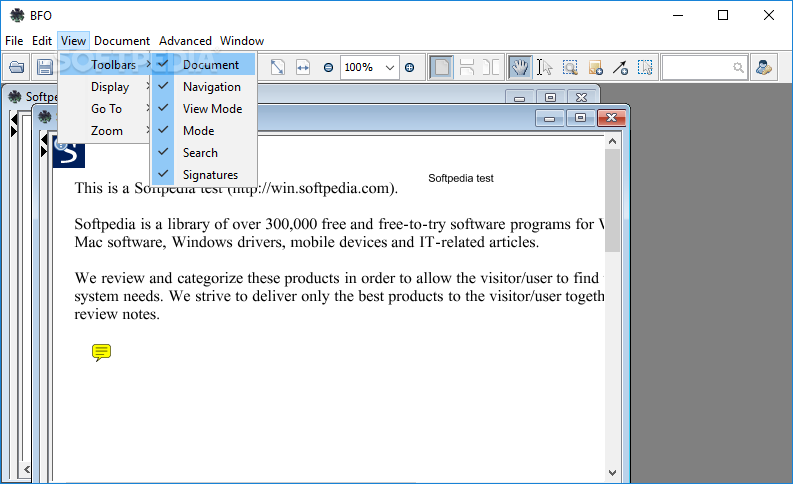Minimize the front document window
The width and height of the screenshot is (793, 484).
point(550,118)
